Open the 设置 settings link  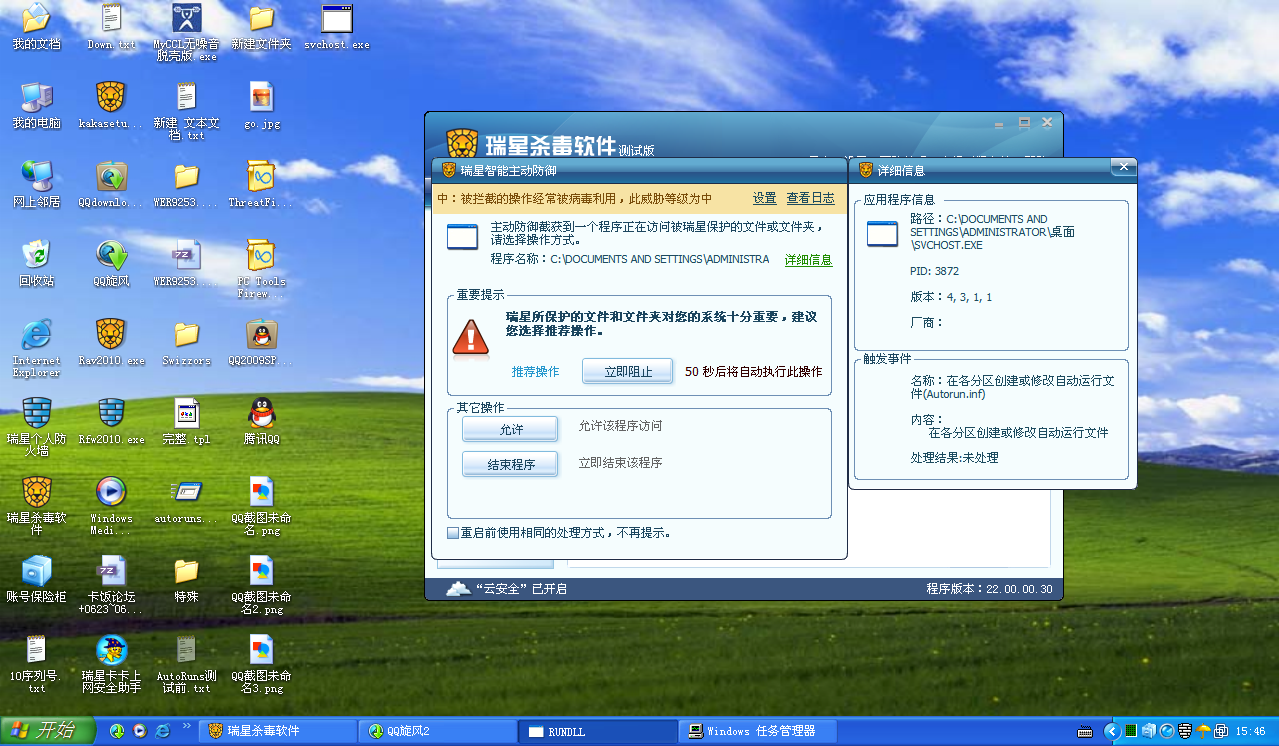point(765,198)
